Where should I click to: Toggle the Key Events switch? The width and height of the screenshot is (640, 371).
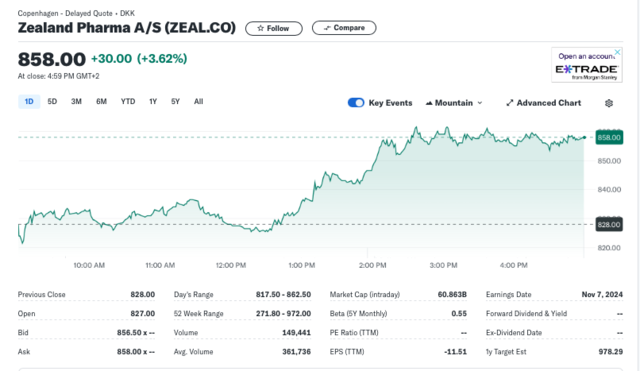356,103
